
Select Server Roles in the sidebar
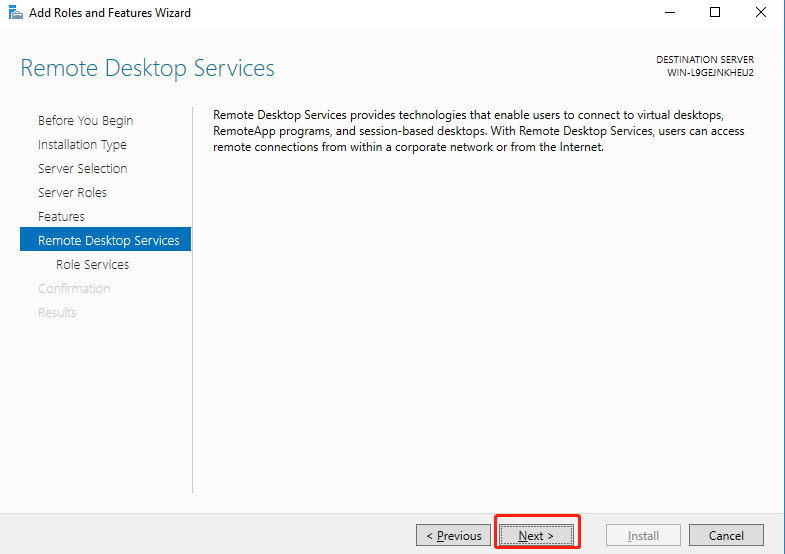click(x=72, y=193)
